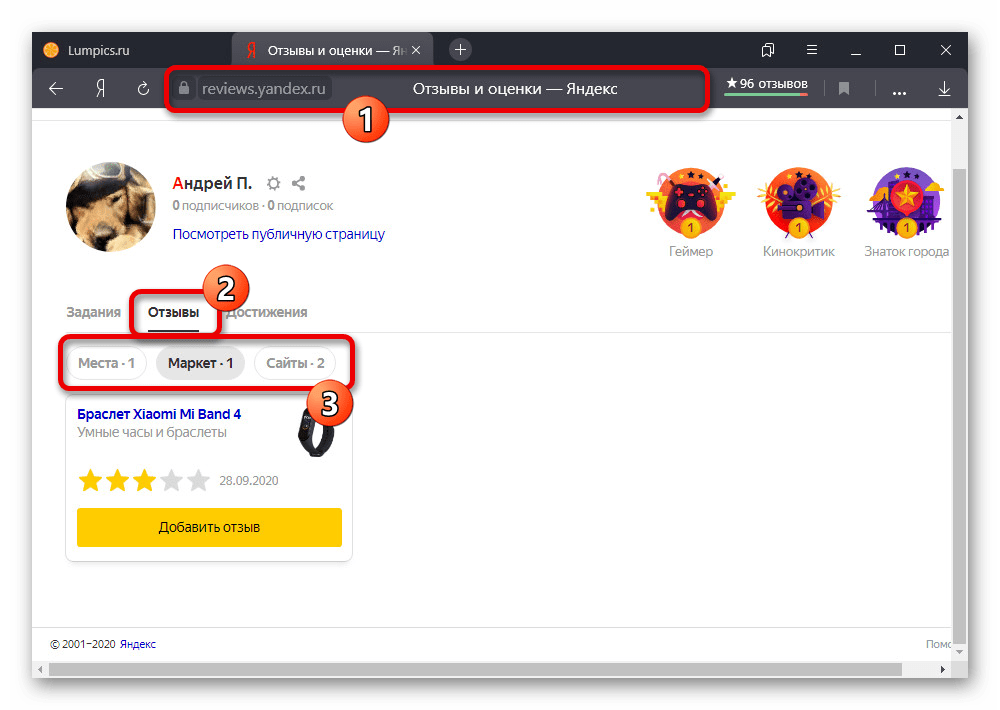Open the browser hamburger menu
Viewport: 1000px width, 710px height.
point(812,50)
